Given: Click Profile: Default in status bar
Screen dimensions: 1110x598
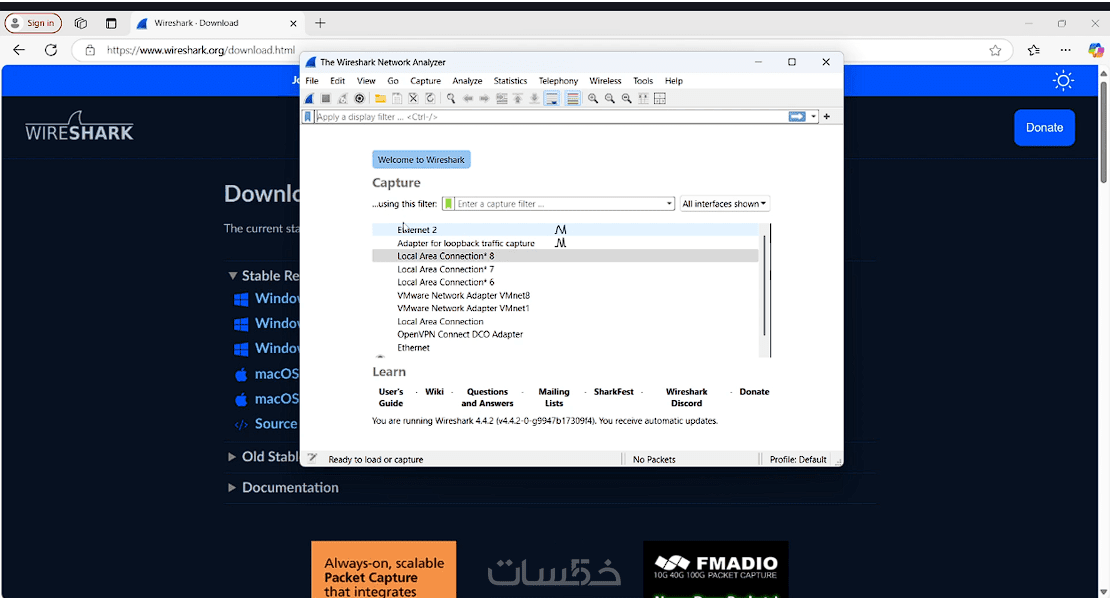Looking at the screenshot, I should [798, 459].
